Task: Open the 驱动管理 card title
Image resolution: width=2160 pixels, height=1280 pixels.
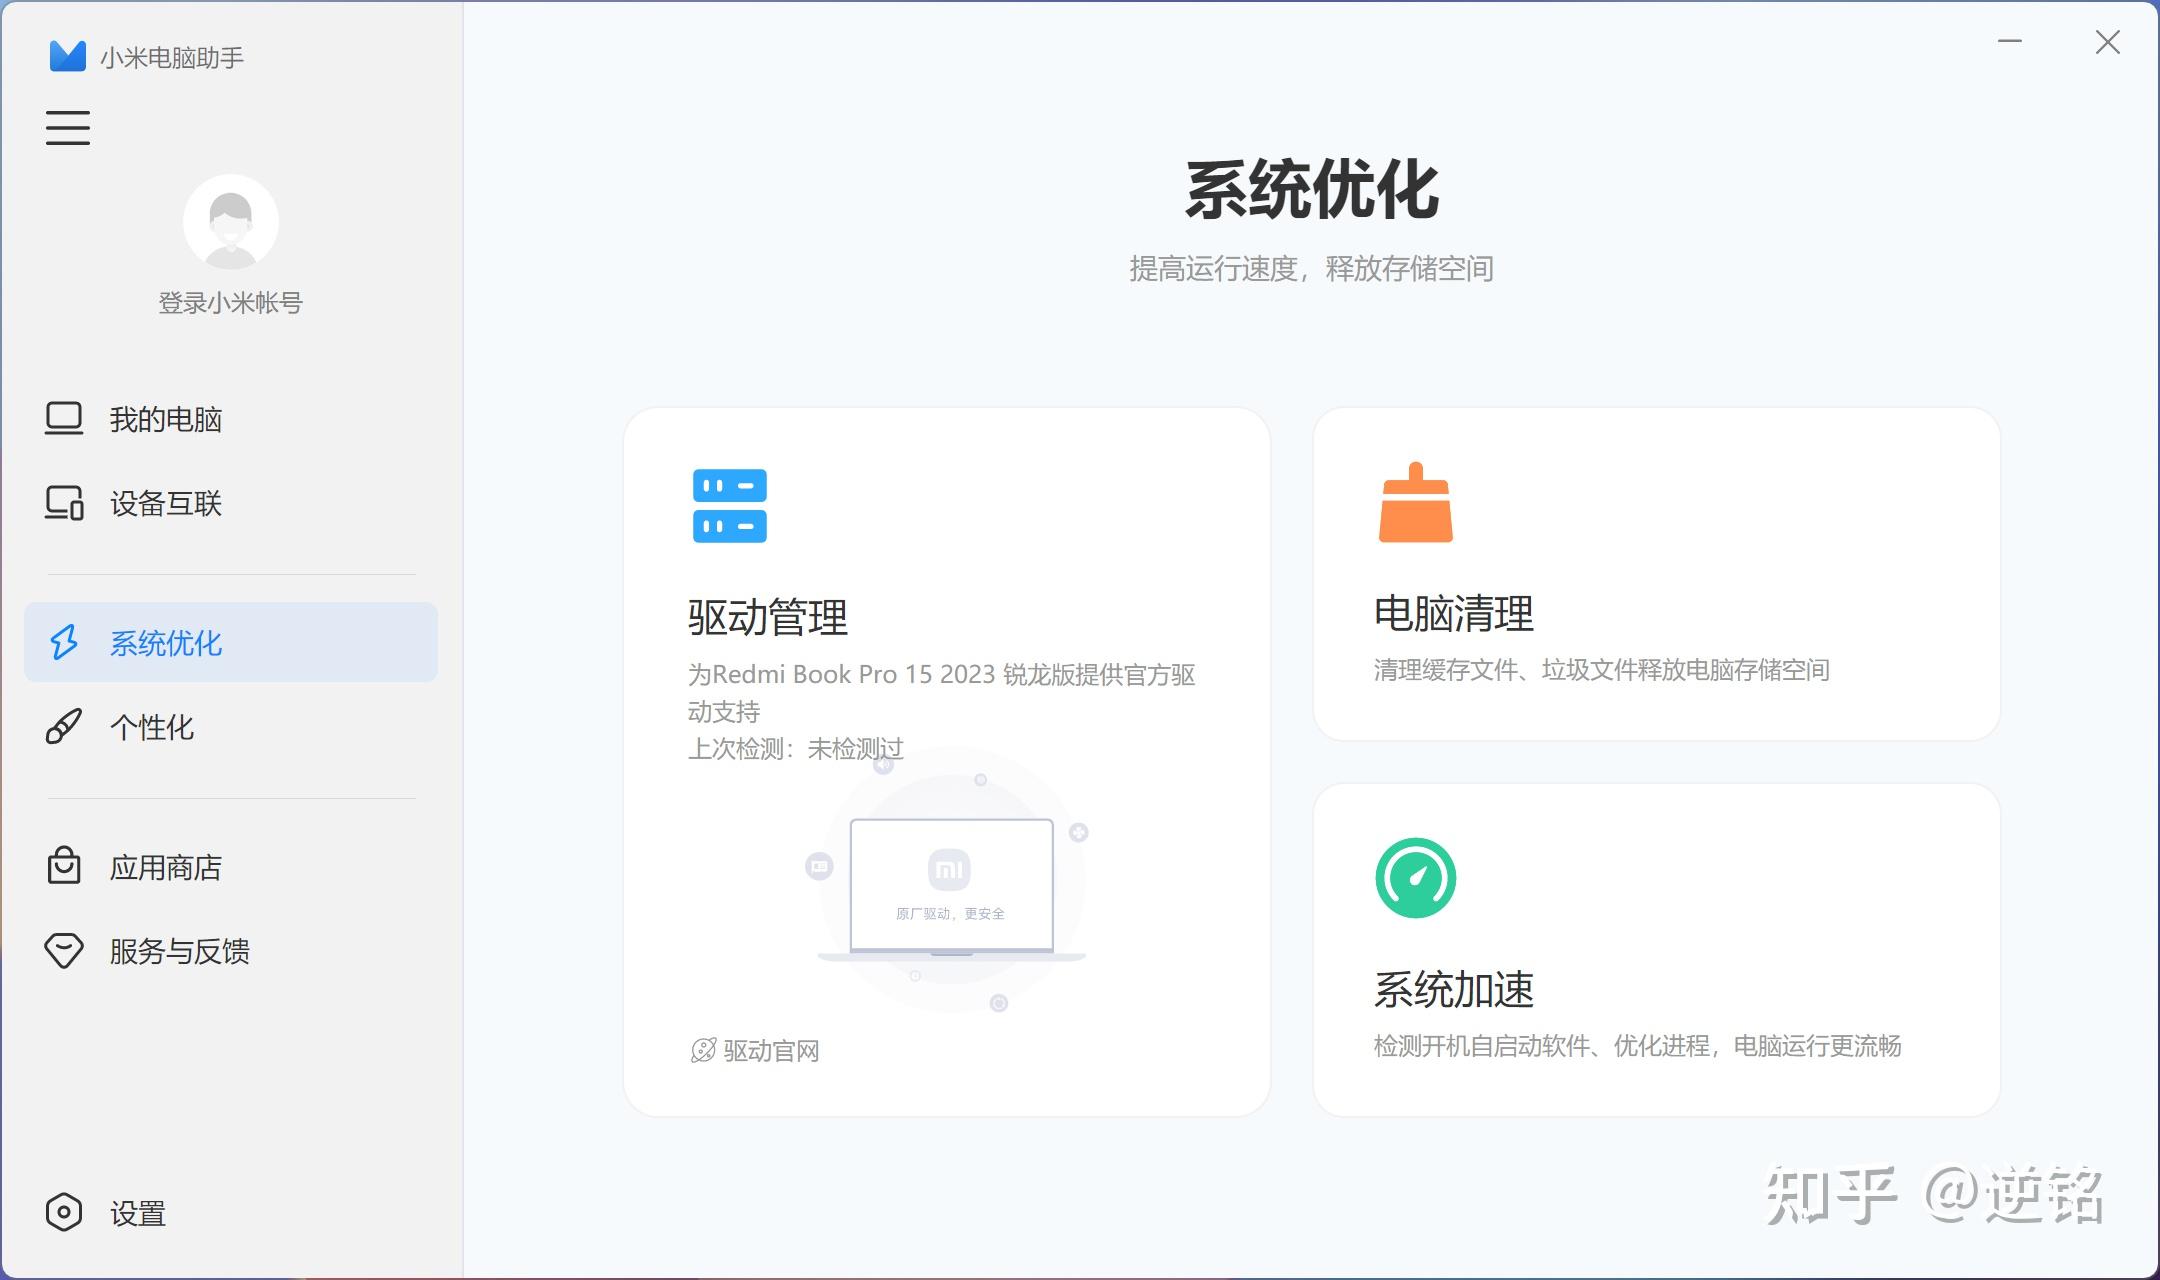Action: coord(768,617)
